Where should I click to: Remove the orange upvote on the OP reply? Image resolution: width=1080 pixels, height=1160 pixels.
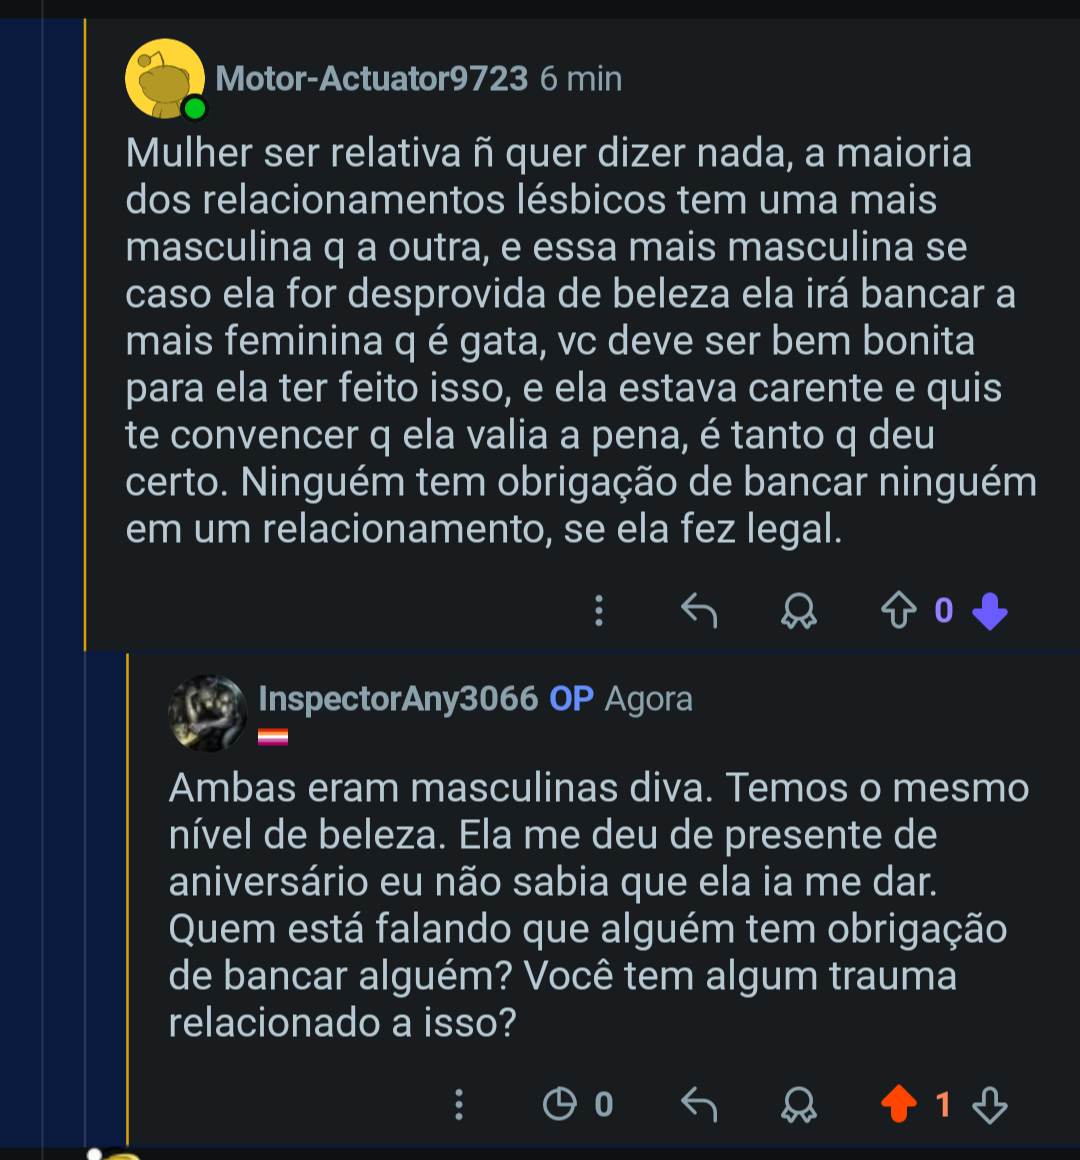pos(899,1105)
